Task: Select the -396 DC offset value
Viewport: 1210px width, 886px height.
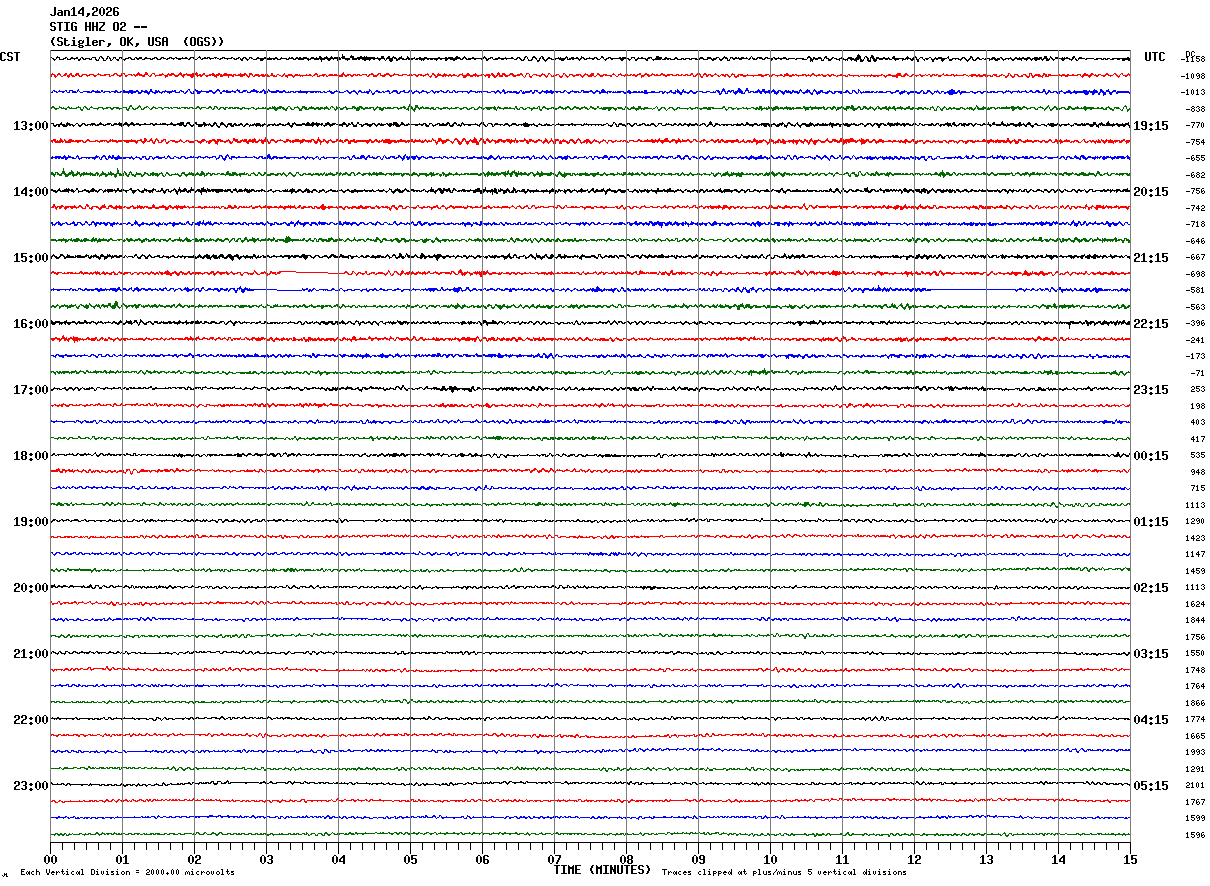Action: [1195, 323]
